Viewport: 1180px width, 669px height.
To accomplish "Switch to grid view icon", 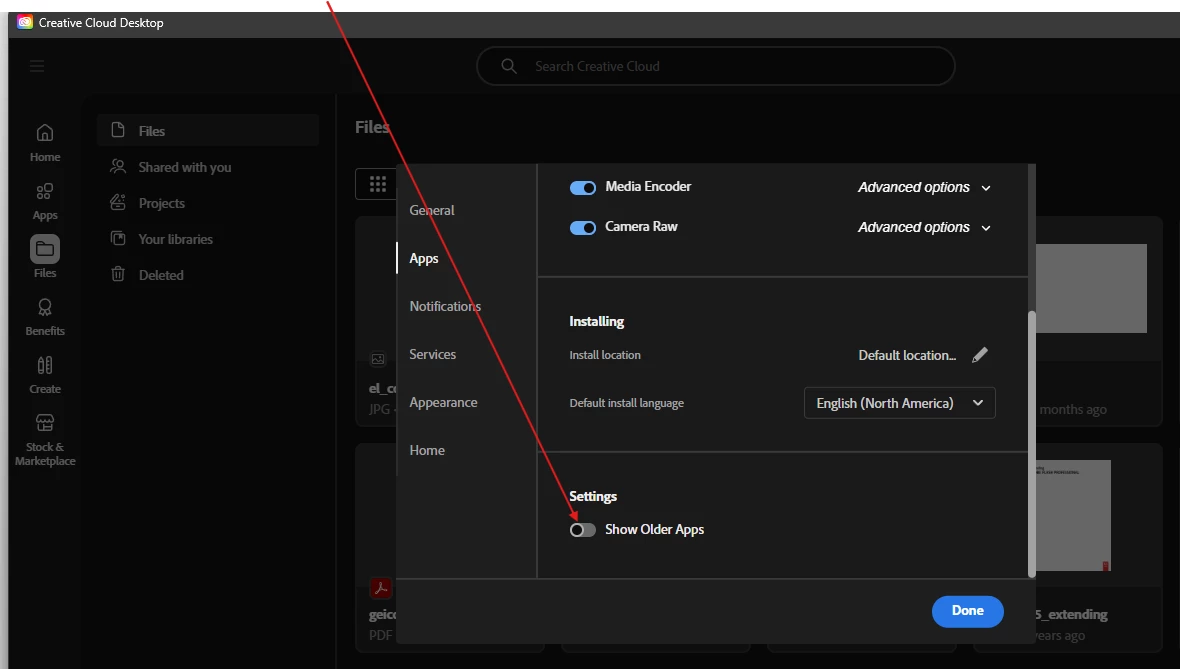I will [x=378, y=184].
